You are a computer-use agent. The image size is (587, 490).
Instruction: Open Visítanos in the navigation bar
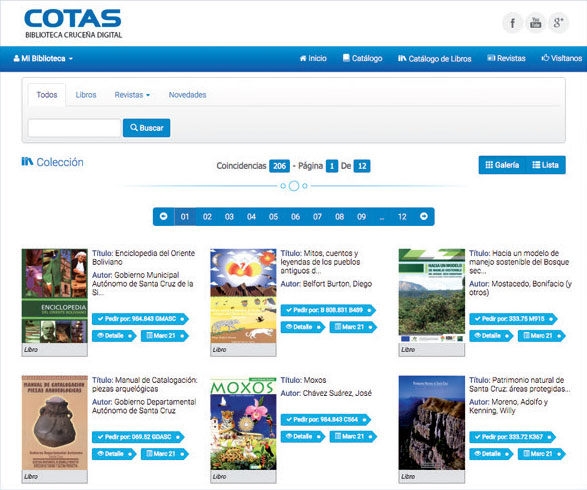tap(562, 58)
